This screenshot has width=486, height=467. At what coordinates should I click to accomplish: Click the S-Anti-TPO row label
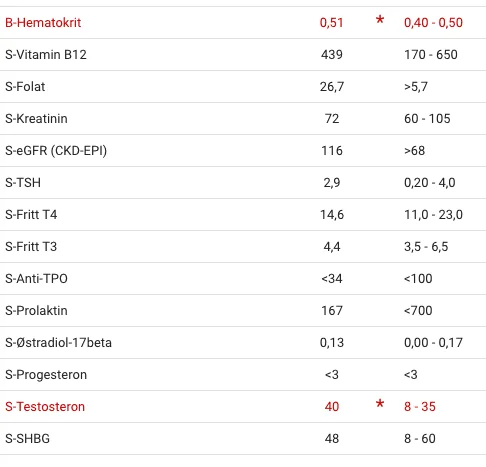pos(36,279)
